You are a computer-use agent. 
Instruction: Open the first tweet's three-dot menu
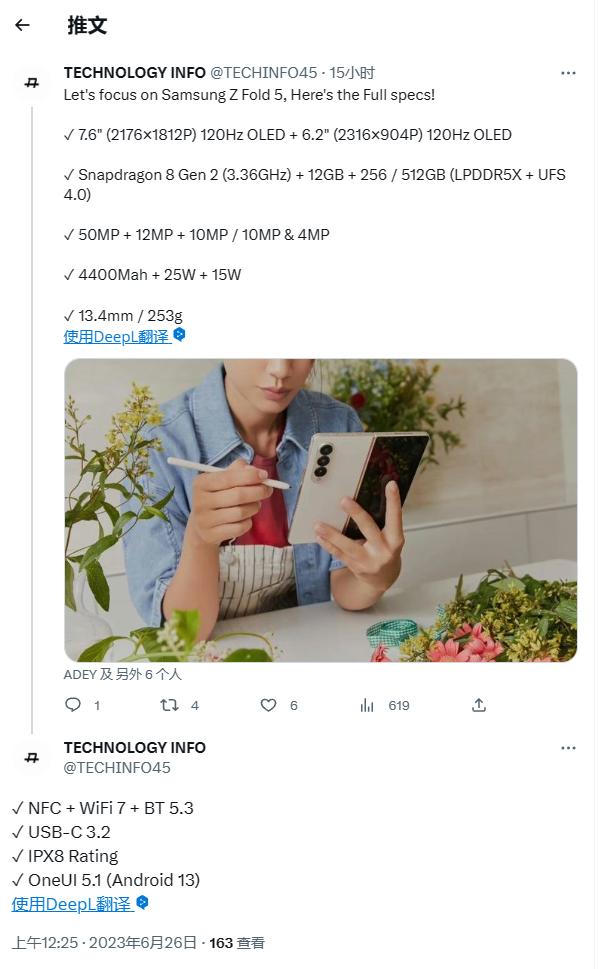coord(568,73)
